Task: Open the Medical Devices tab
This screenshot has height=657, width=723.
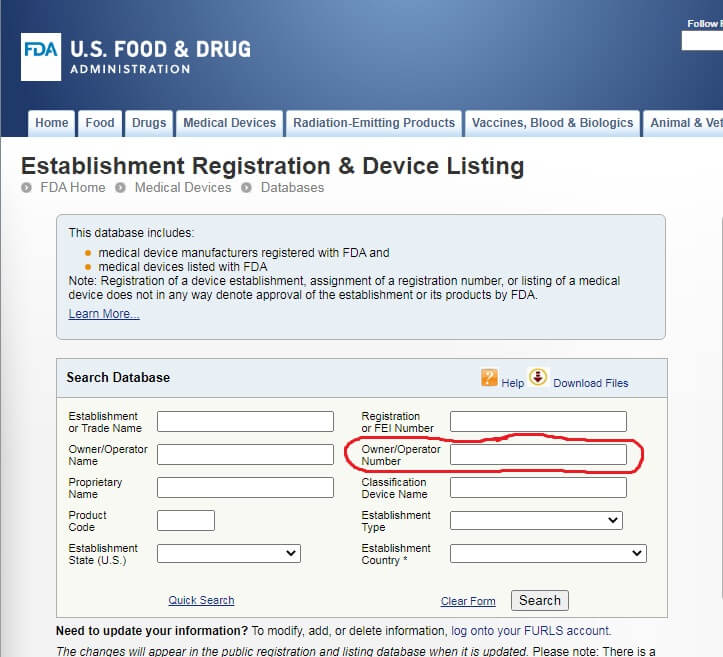Action: [x=229, y=123]
